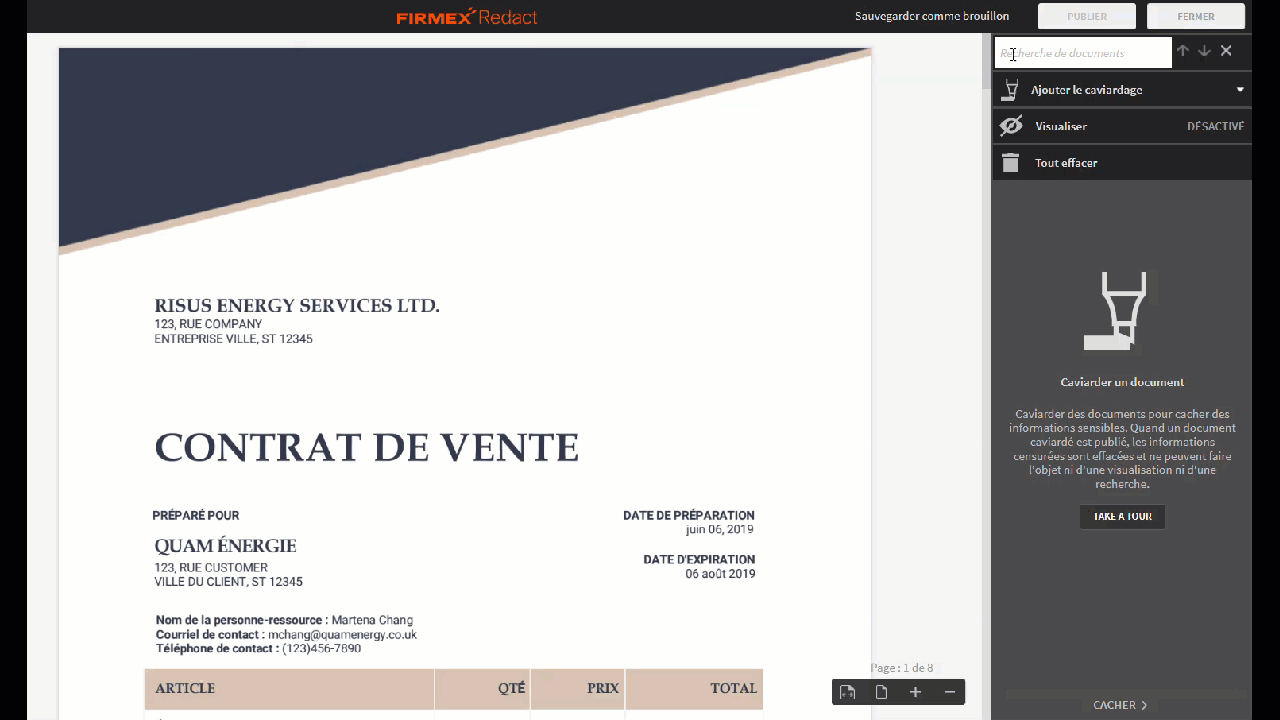The image size is (1280, 720).
Task: Click the CONTRAT DE VENTE heading
Action: [367, 447]
